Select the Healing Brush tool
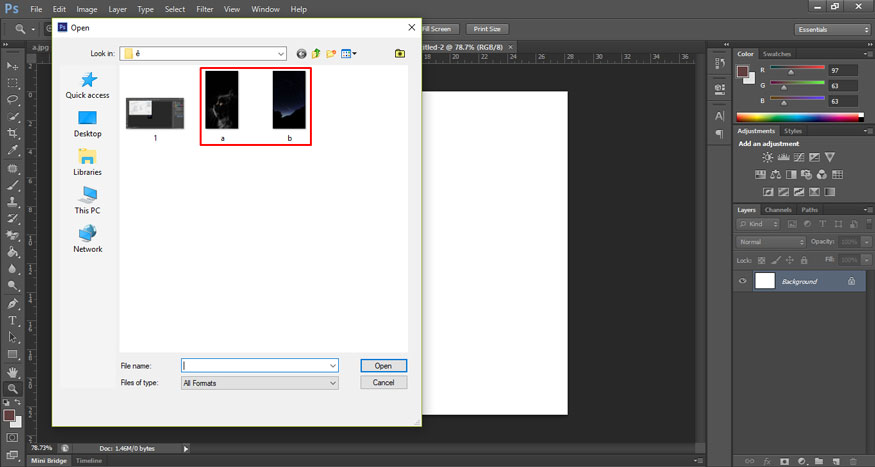 [x=12, y=168]
